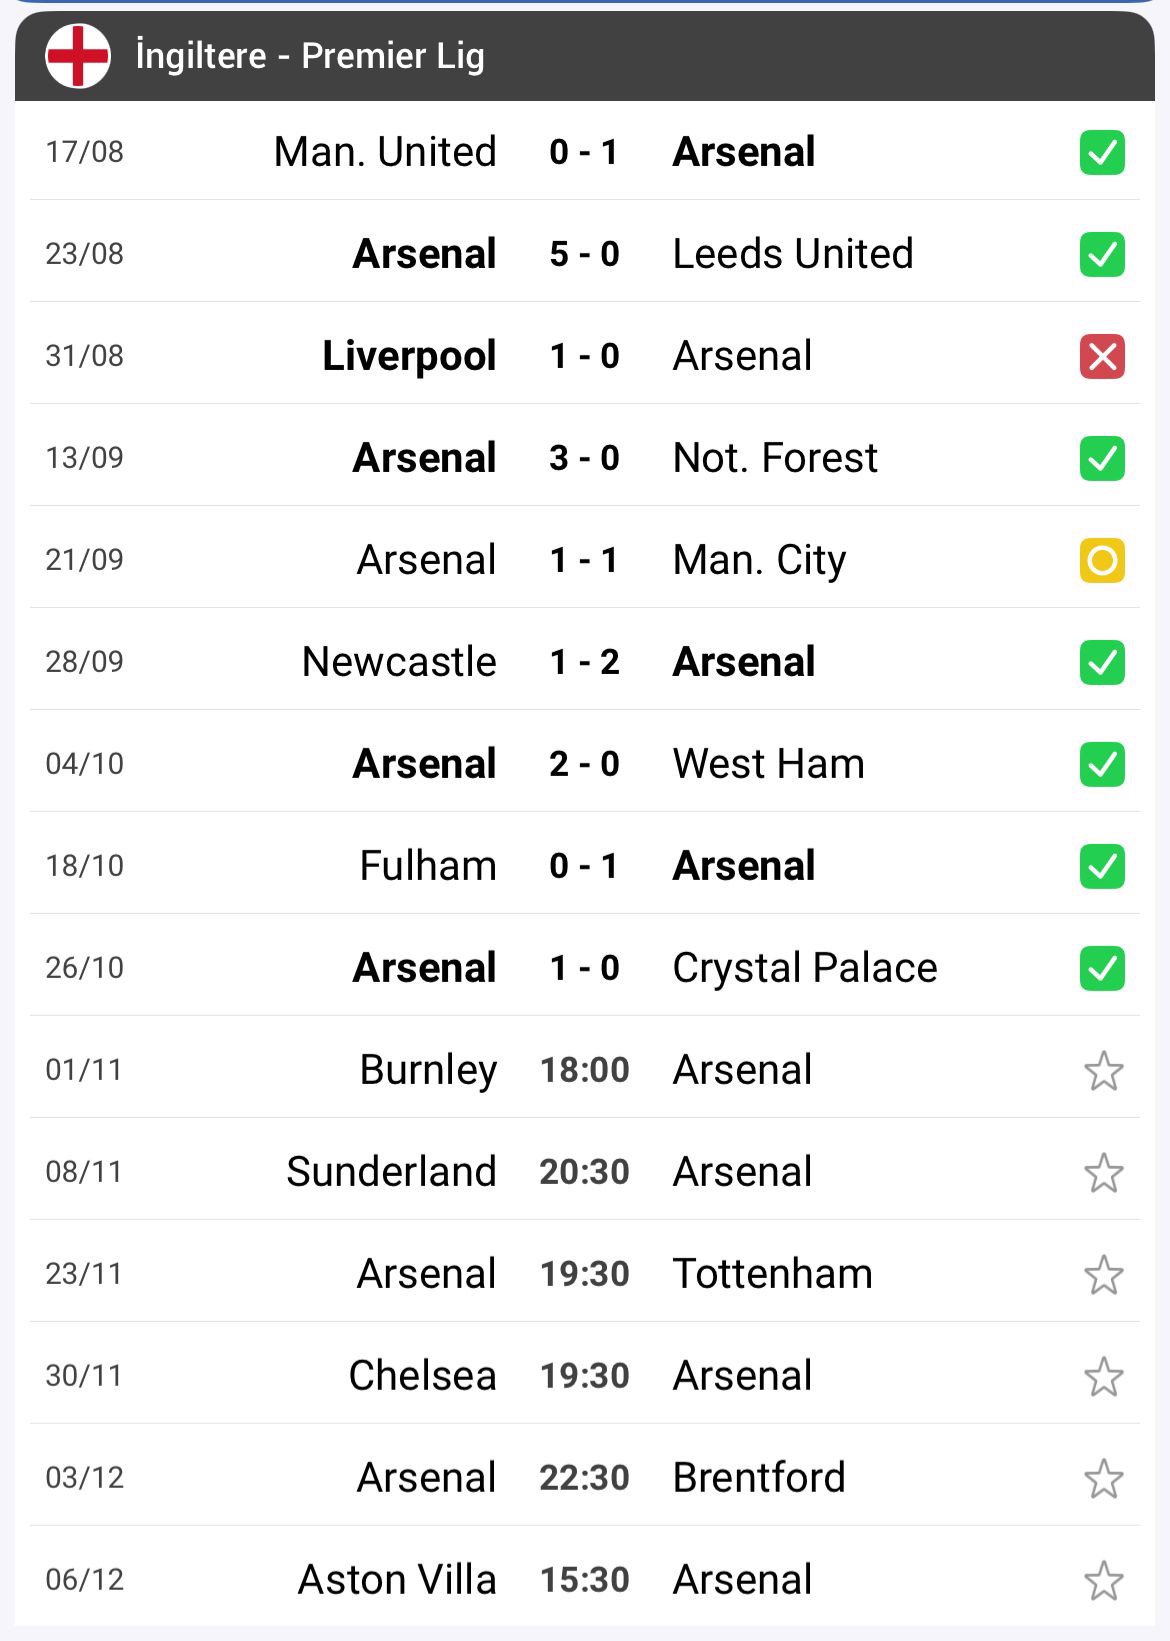Click the win icon for Man. United match

pyautogui.click(x=1102, y=153)
